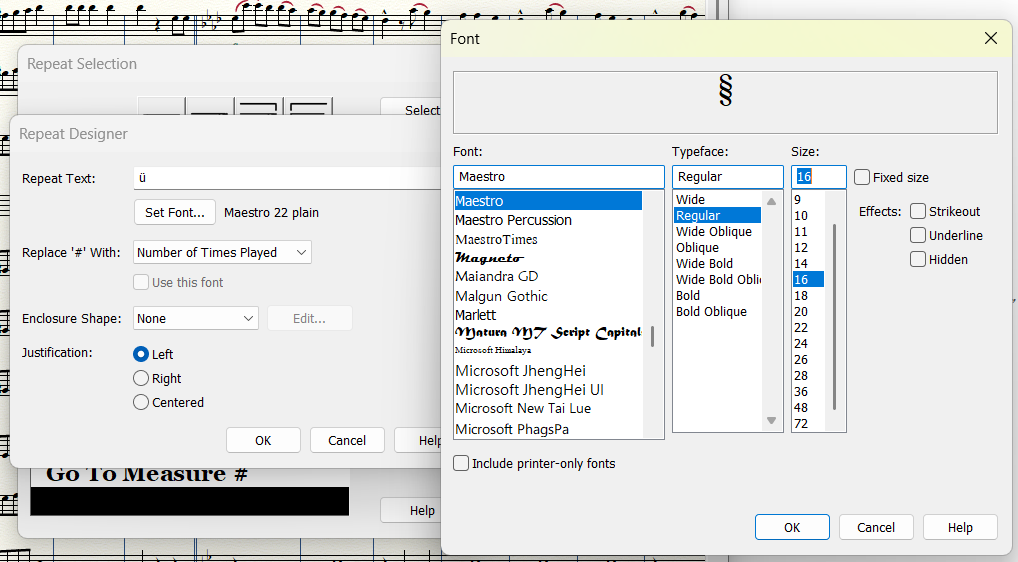Tick Include printer-only fonts
1018x562 pixels.
click(x=461, y=463)
